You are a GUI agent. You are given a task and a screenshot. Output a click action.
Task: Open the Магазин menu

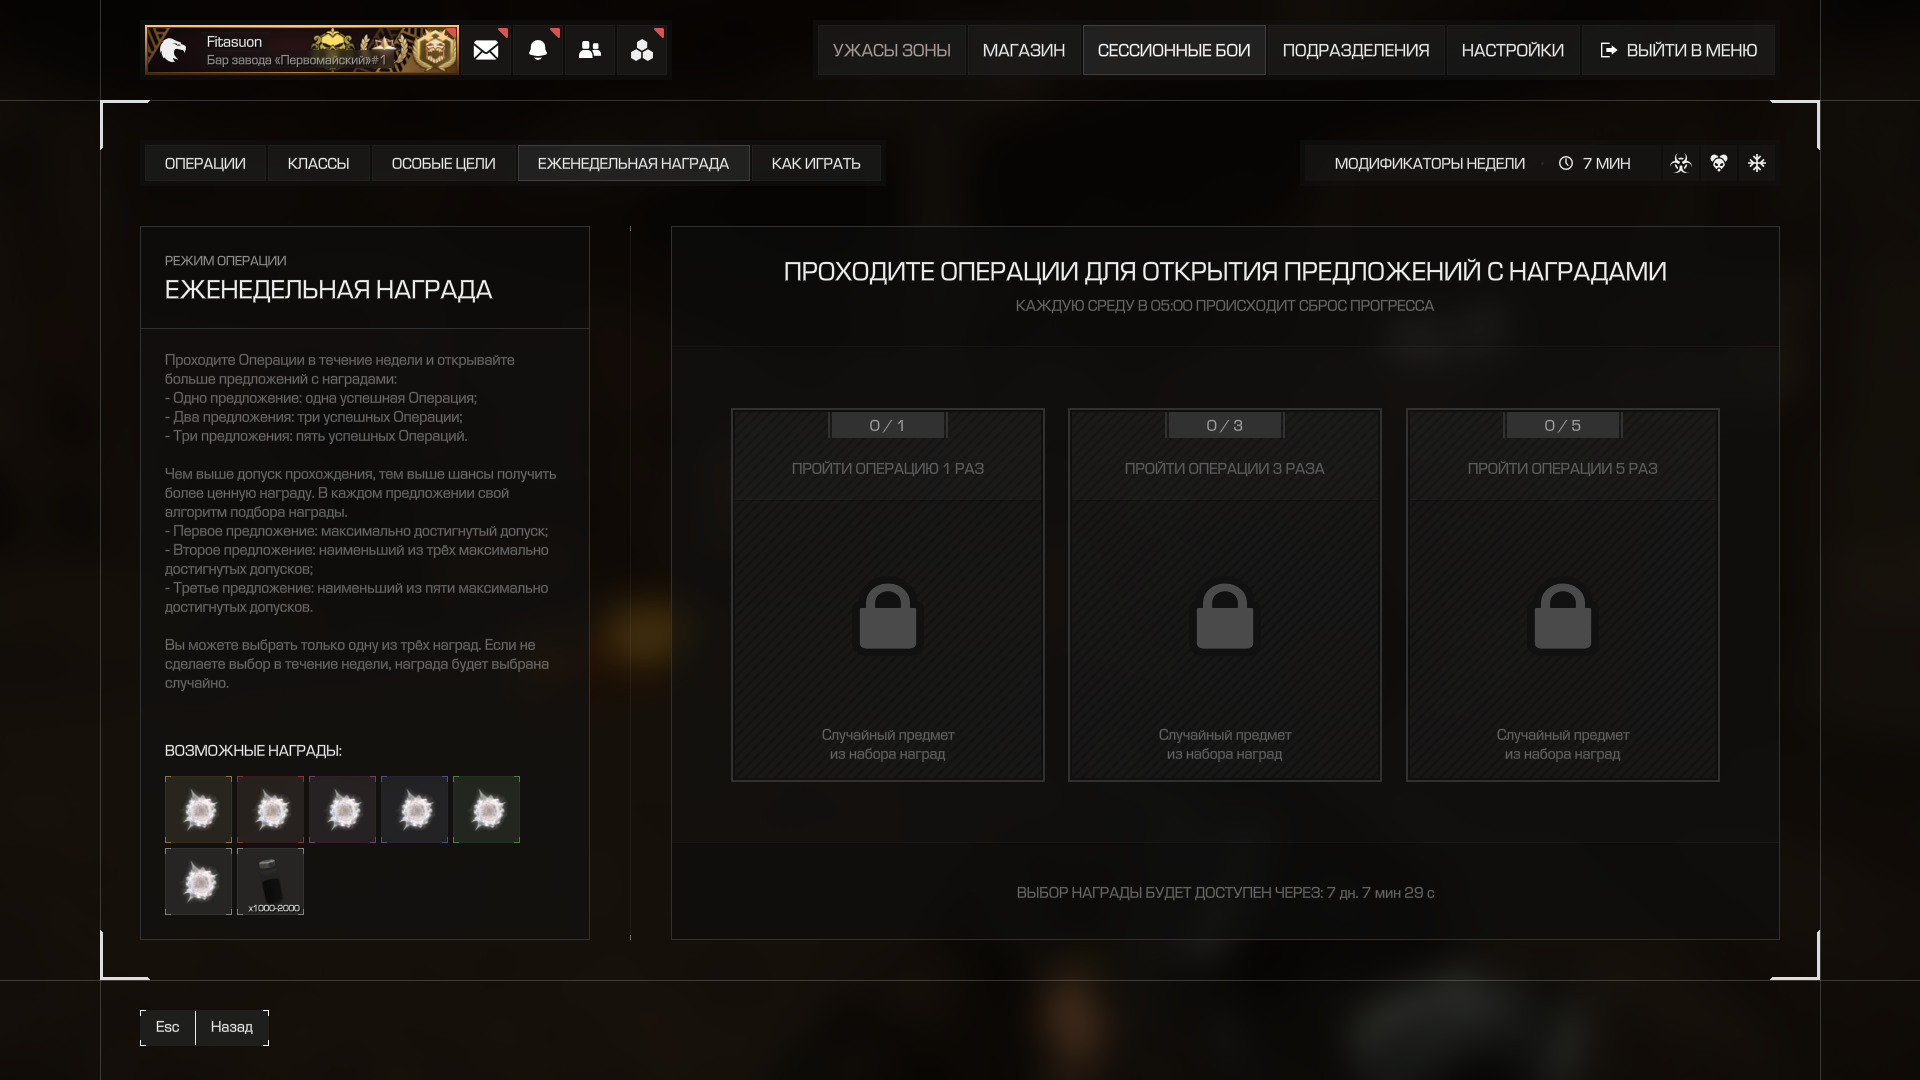1023,50
